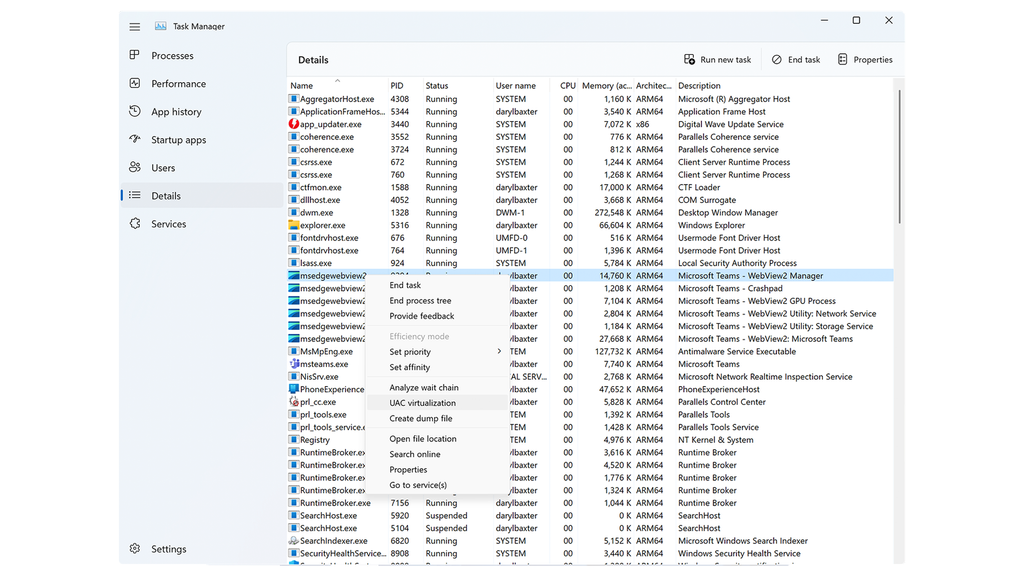Select the Processes icon in the sidebar
Image resolution: width=1024 pixels, height=576 pixels.
[136, 56]
